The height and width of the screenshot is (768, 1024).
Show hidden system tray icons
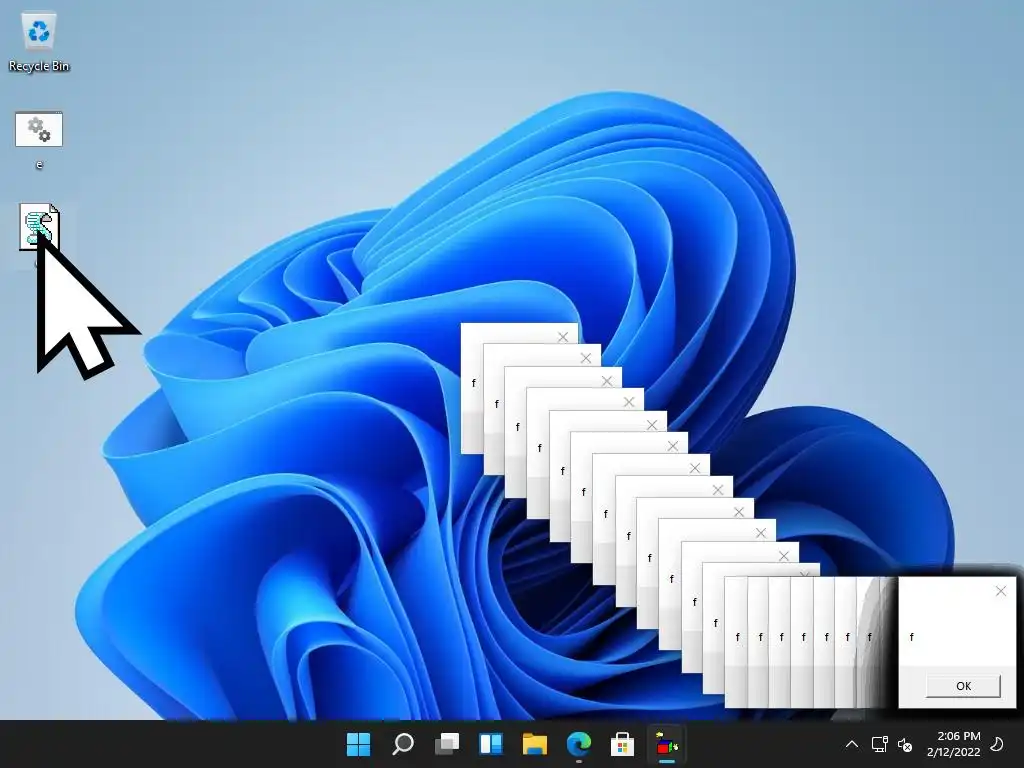click(852, 744)
